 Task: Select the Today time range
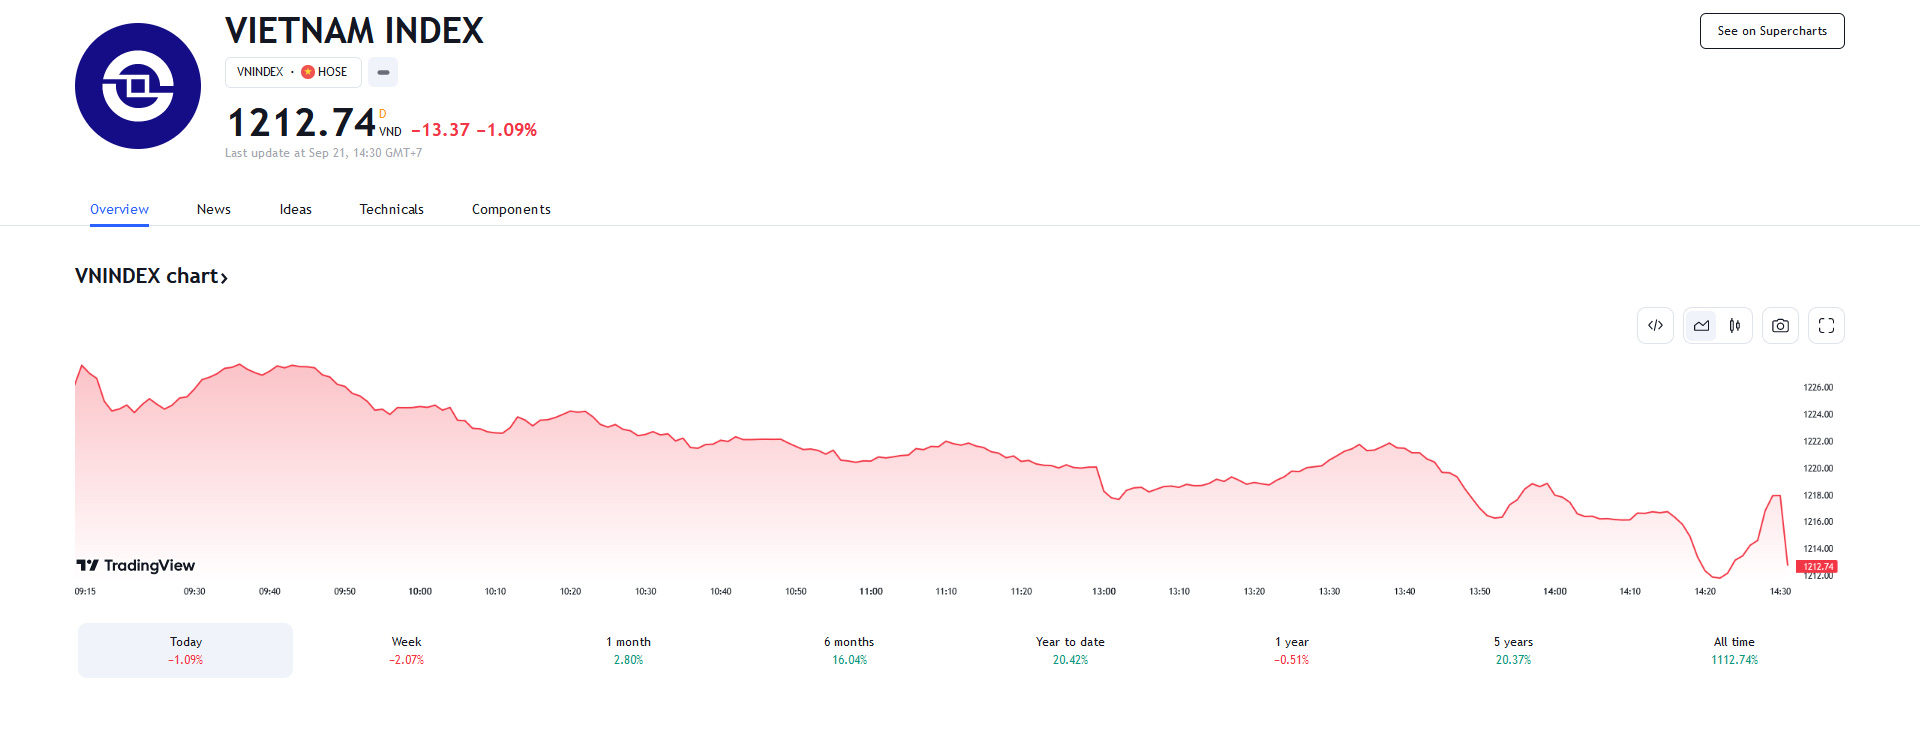(x=186, y=650)
